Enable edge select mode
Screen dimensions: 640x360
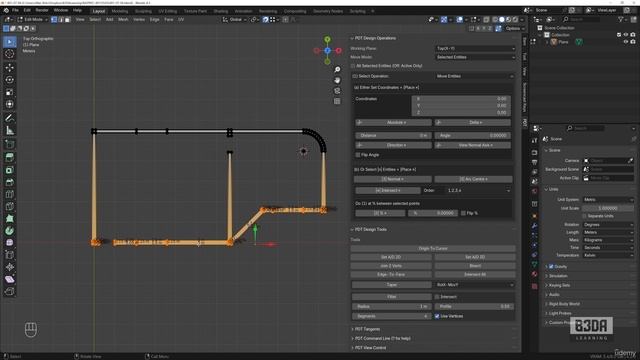(x=61, y=20)
